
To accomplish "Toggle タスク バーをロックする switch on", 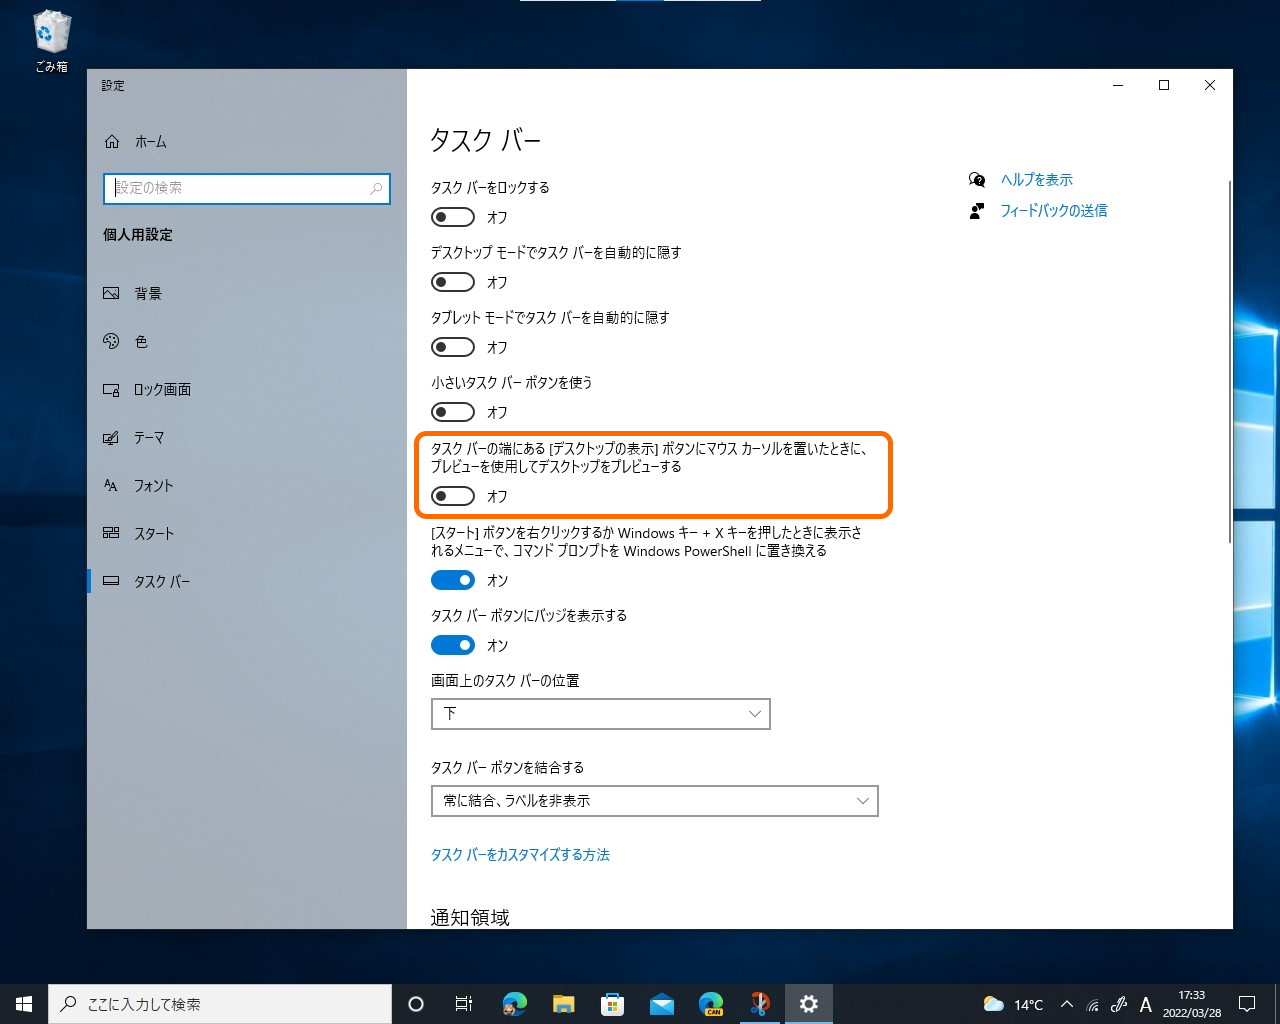I will pos(452,217).
